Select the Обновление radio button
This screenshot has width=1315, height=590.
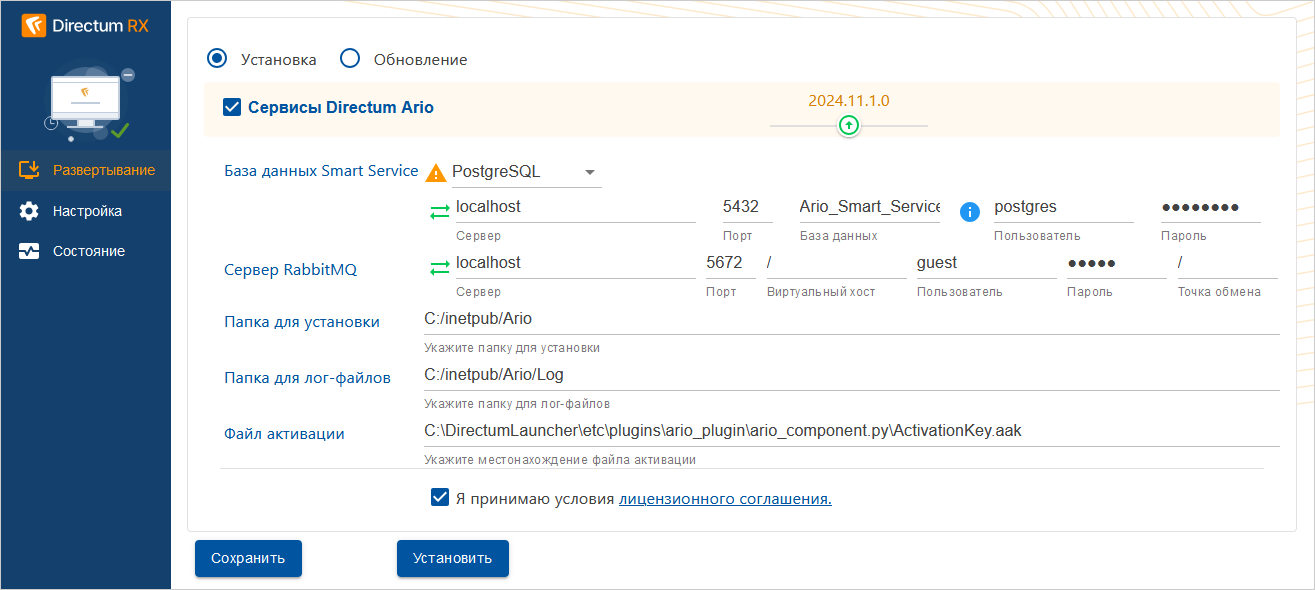[x=350, y=58]
